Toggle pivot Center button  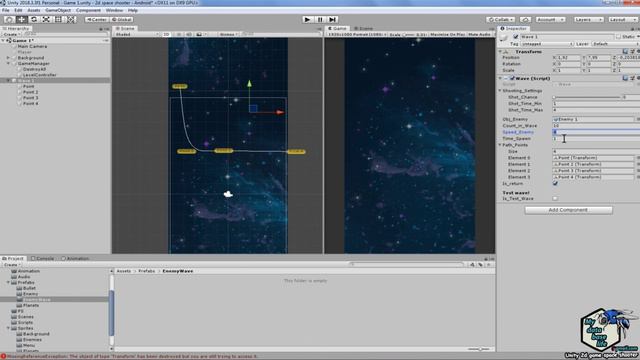(96, 19)
